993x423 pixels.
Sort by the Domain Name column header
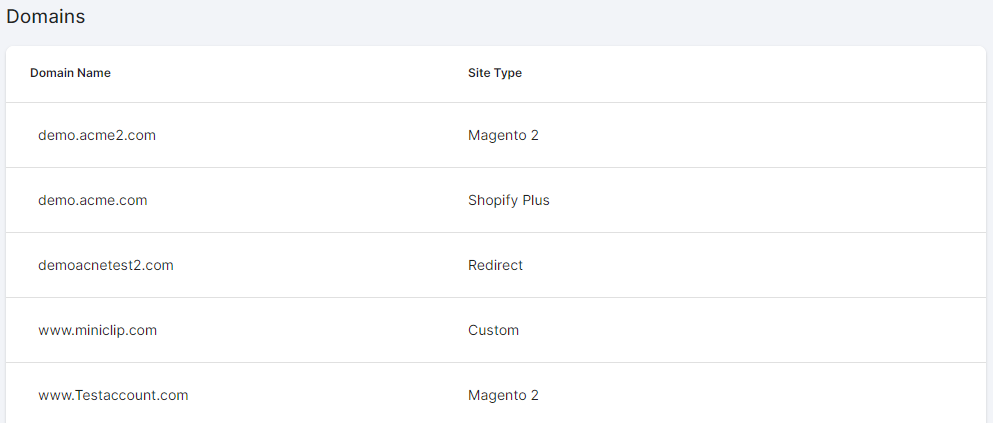[70, 73]
